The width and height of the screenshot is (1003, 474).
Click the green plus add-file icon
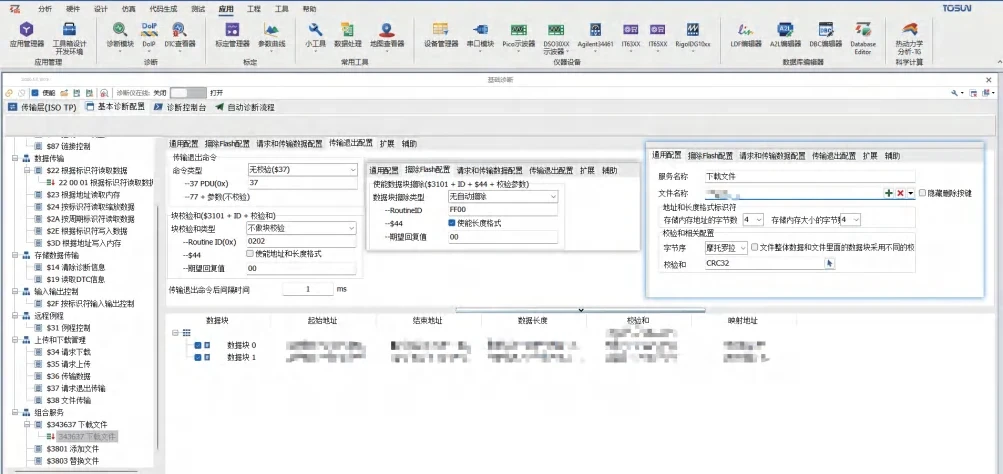click(888, 193)
